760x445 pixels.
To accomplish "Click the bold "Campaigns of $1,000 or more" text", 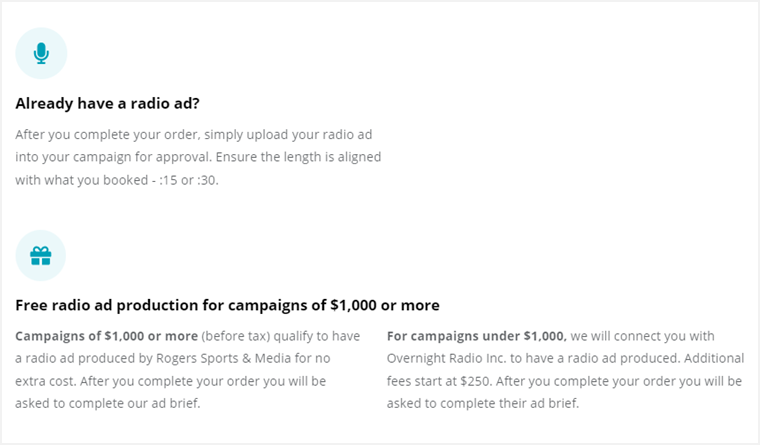I will 106,336.
